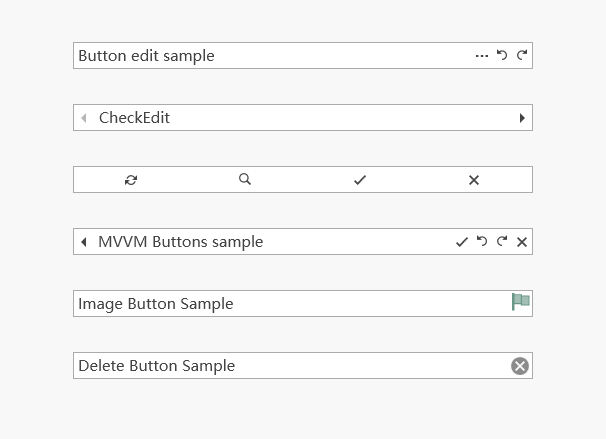606x439 pixels.
Task: Click the magnifier search icon button
Action: pos(245,180)
